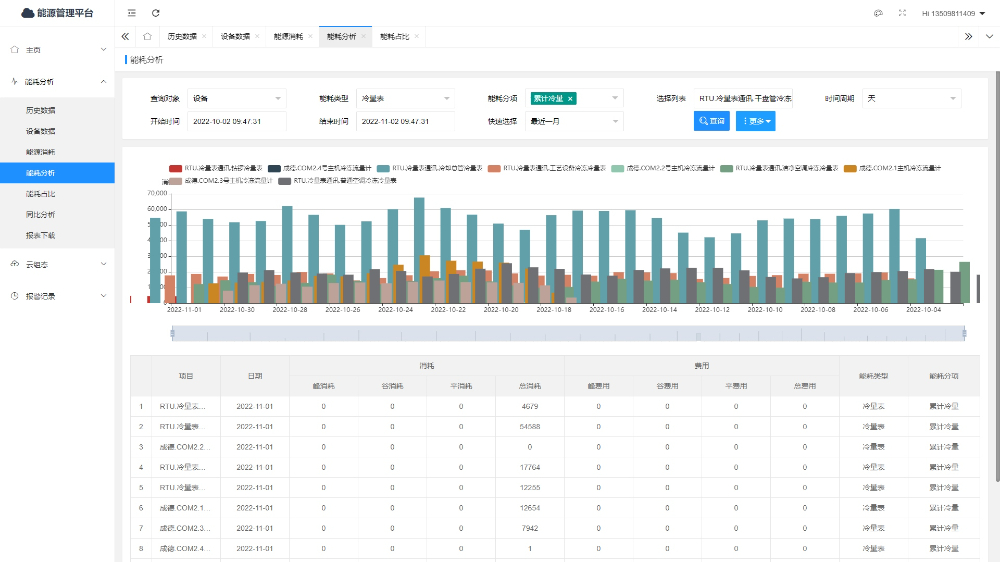Close the 设备数据 tab
The width and height of the screenshot is (1000, 562).
coord(257,36)
